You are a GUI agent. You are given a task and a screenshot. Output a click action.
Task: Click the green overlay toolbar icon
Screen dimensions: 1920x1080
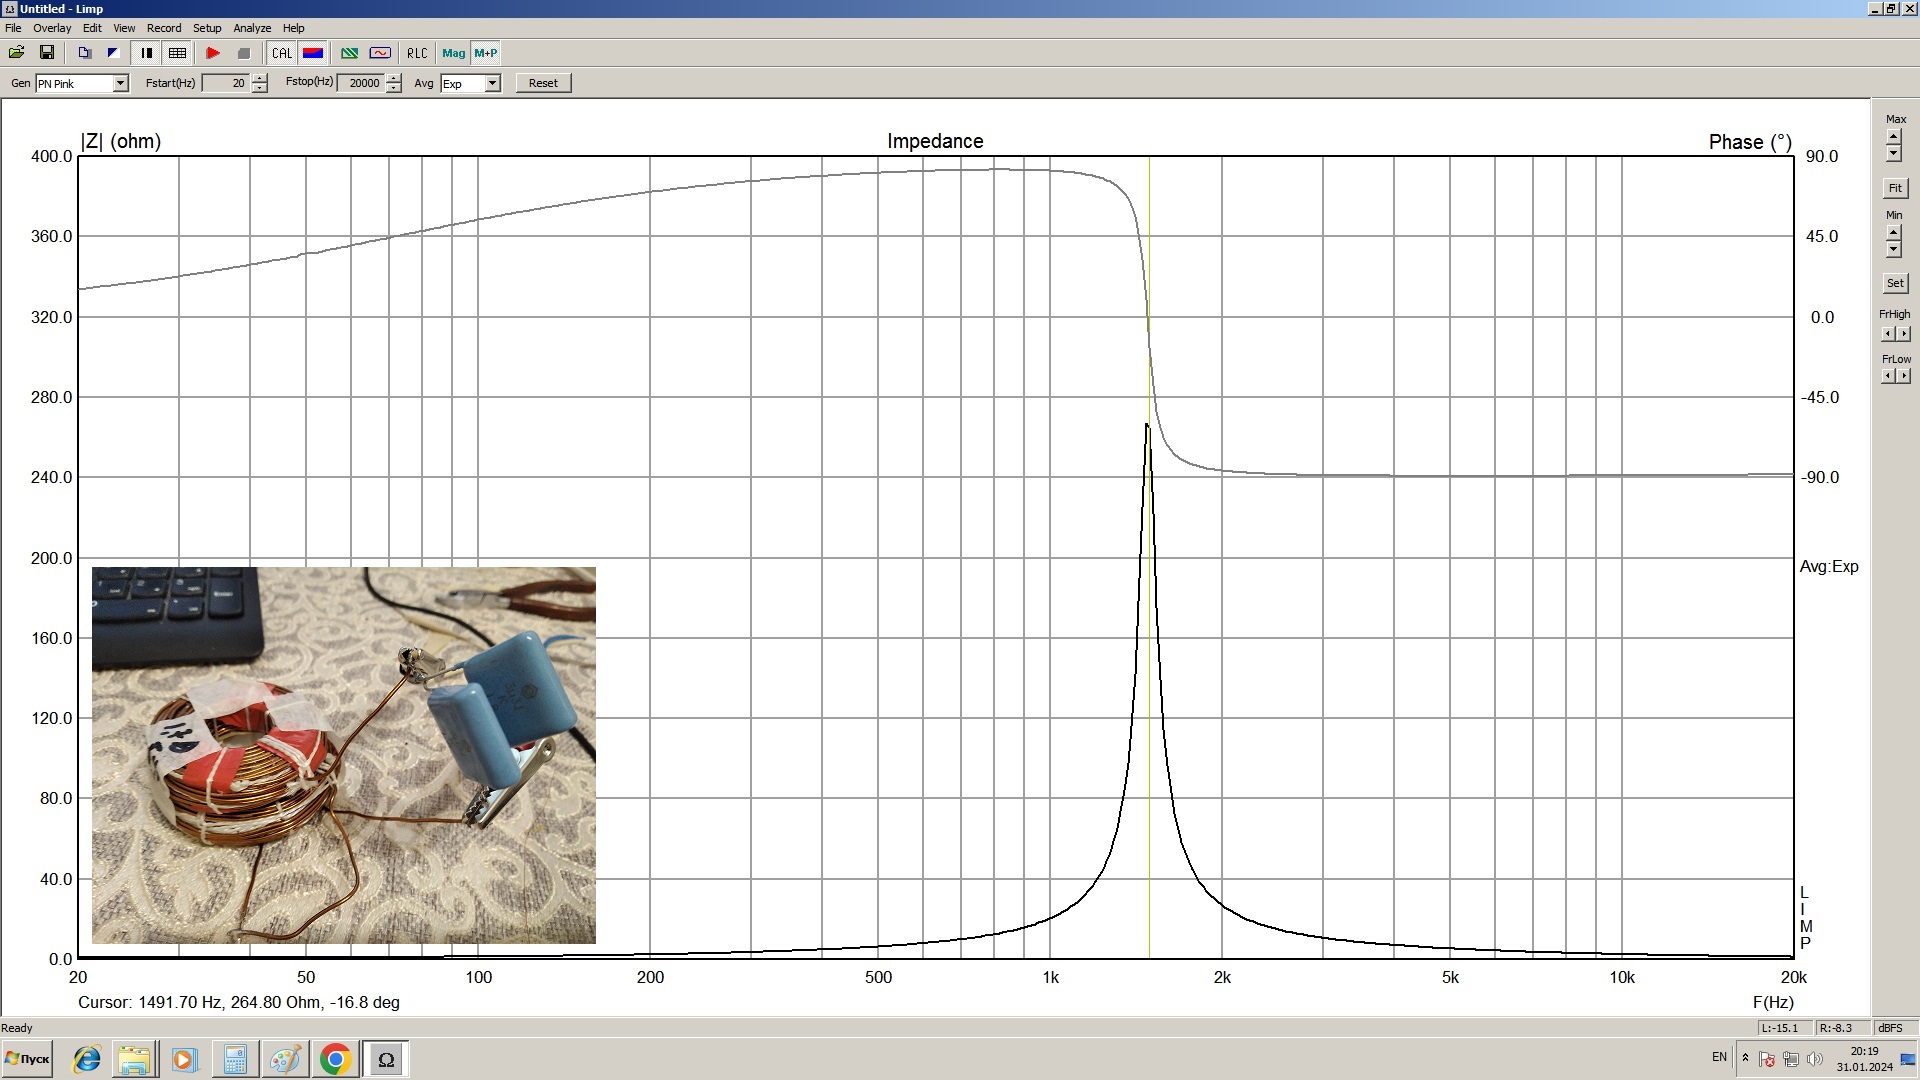coord(349,53)
